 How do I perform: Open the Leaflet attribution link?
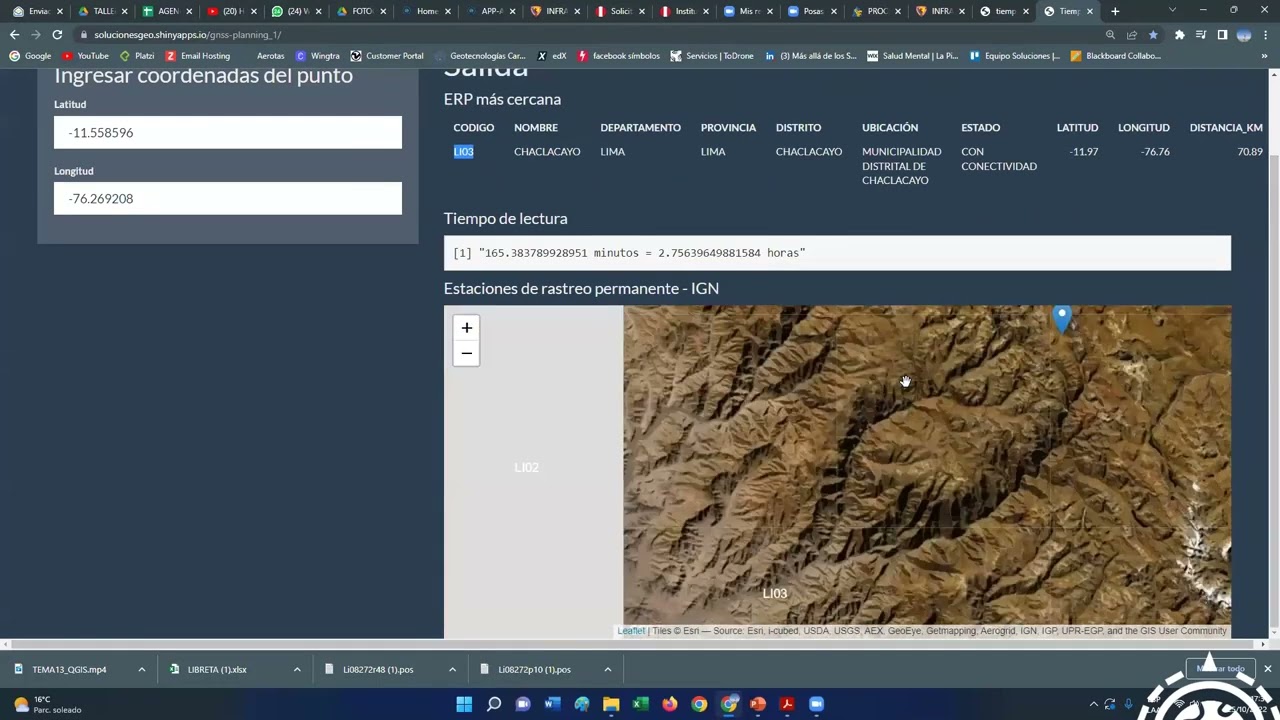point(631,631)
